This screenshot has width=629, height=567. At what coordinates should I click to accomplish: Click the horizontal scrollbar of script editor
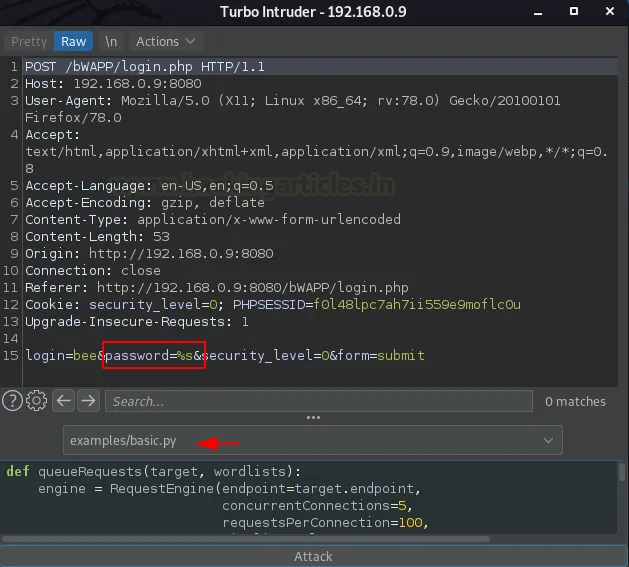point(246,539)
